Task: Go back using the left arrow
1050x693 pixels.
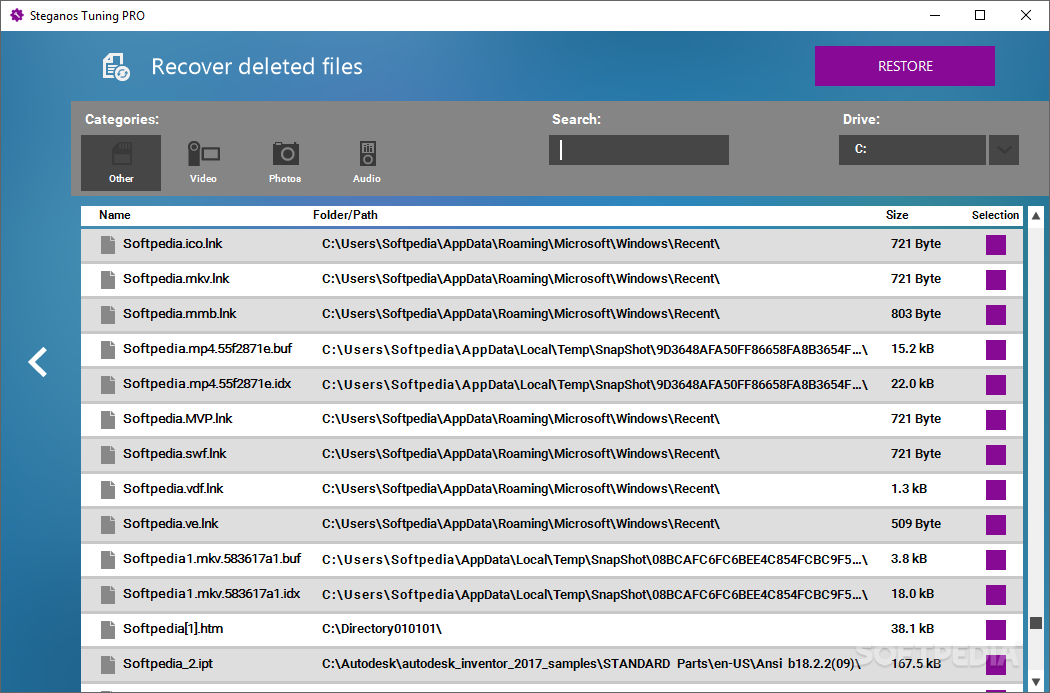Action: (38, 362)
